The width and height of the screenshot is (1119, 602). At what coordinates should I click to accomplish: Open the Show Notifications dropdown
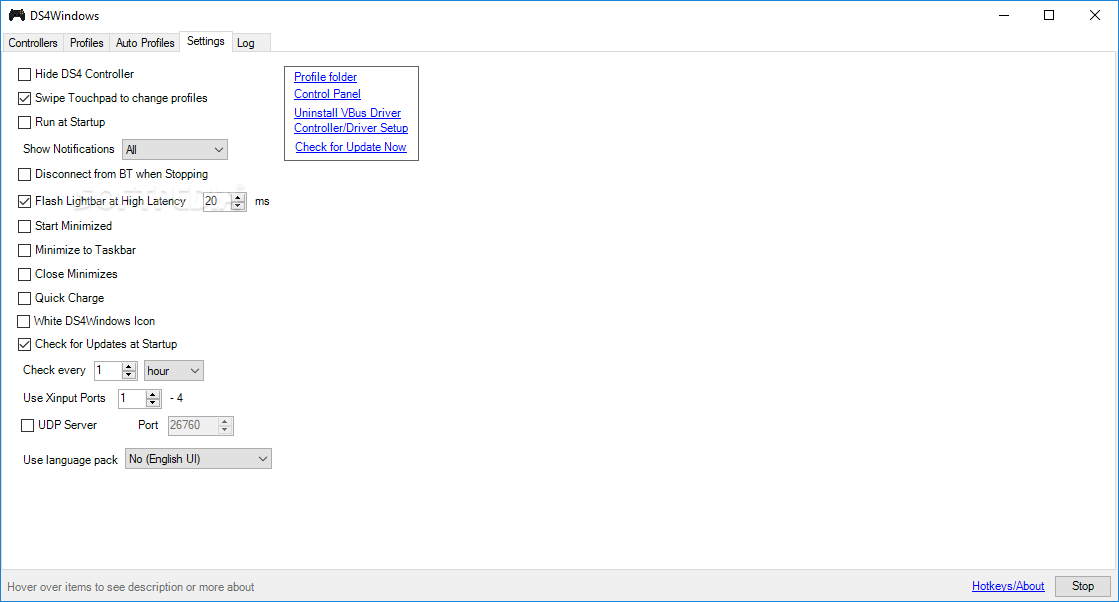coord(175,150)
